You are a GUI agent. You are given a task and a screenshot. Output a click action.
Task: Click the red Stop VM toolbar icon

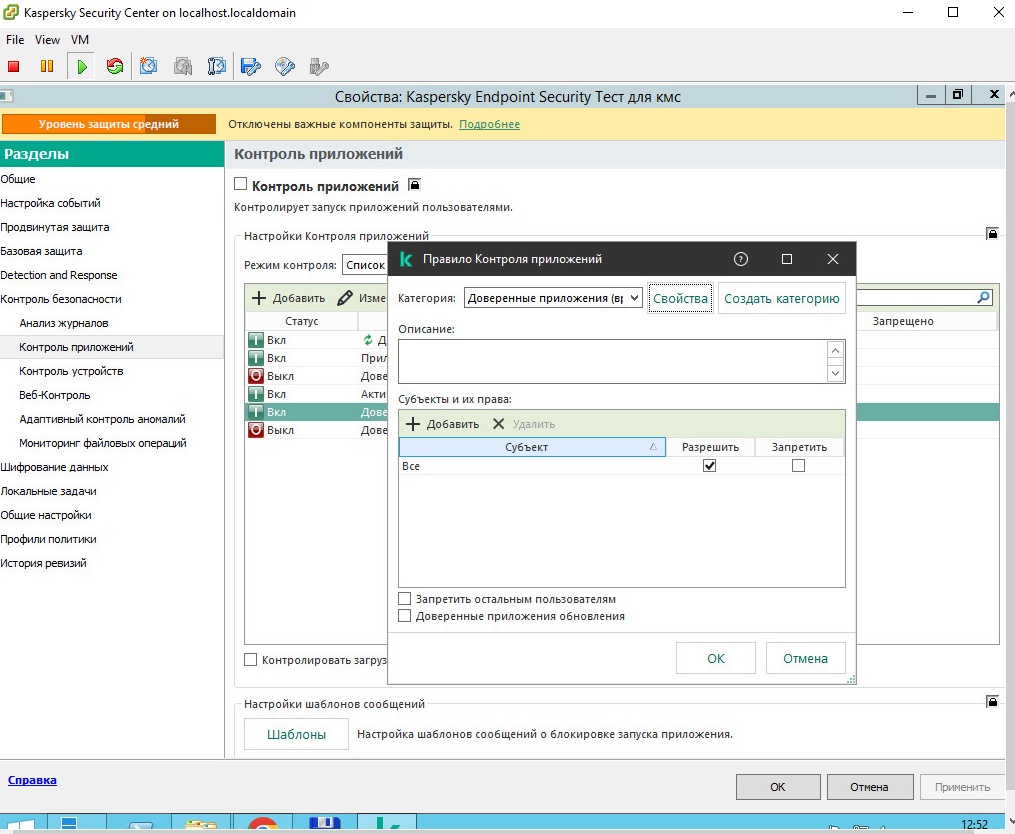point(14,66)
